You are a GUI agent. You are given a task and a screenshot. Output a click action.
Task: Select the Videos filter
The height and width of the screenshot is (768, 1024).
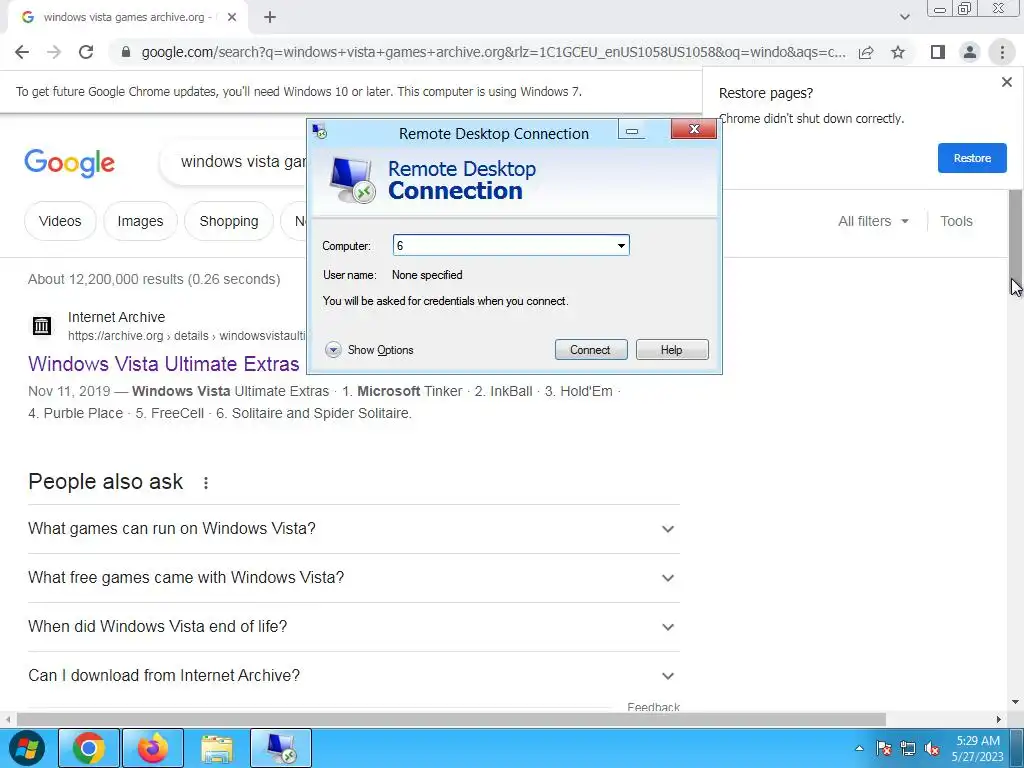[60, 221]
